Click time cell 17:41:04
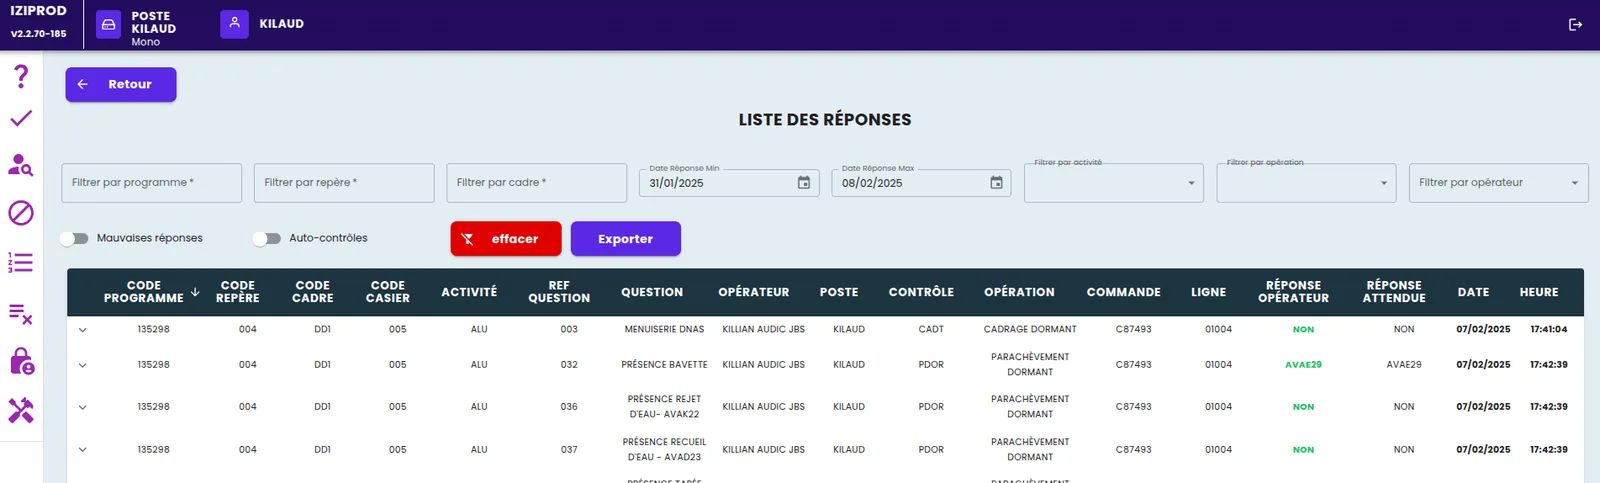Image resolution: width=1600 pixels, height=483 pixels. (x=1549, y=329)
